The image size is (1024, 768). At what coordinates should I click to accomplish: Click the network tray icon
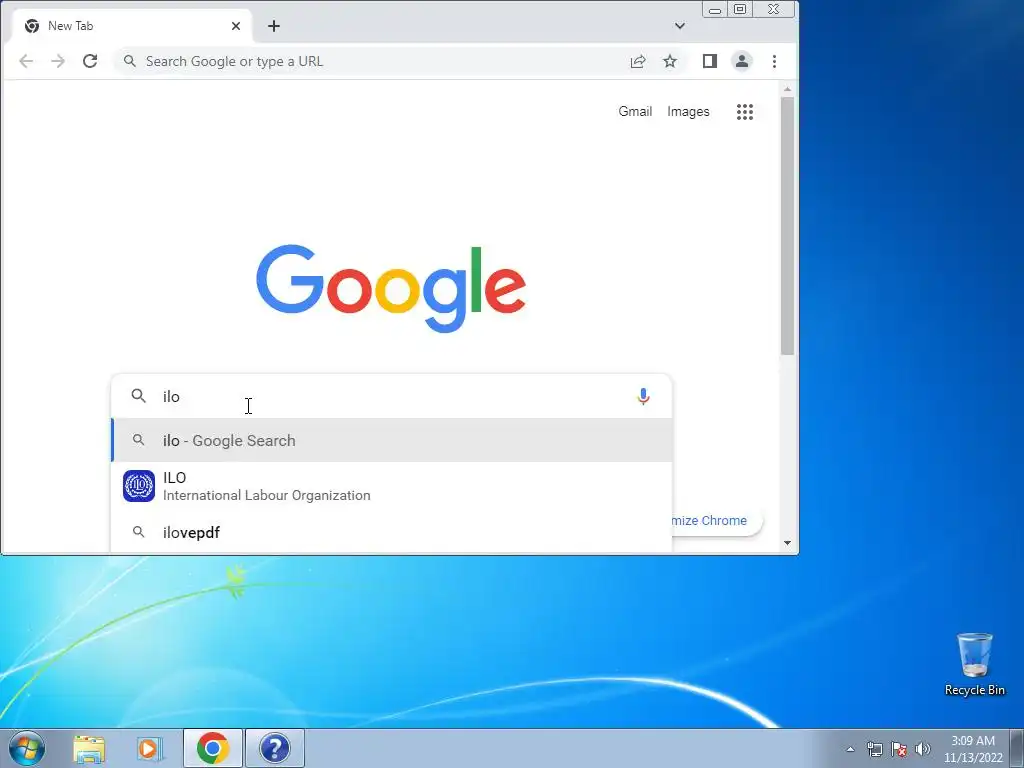[874, 749]
